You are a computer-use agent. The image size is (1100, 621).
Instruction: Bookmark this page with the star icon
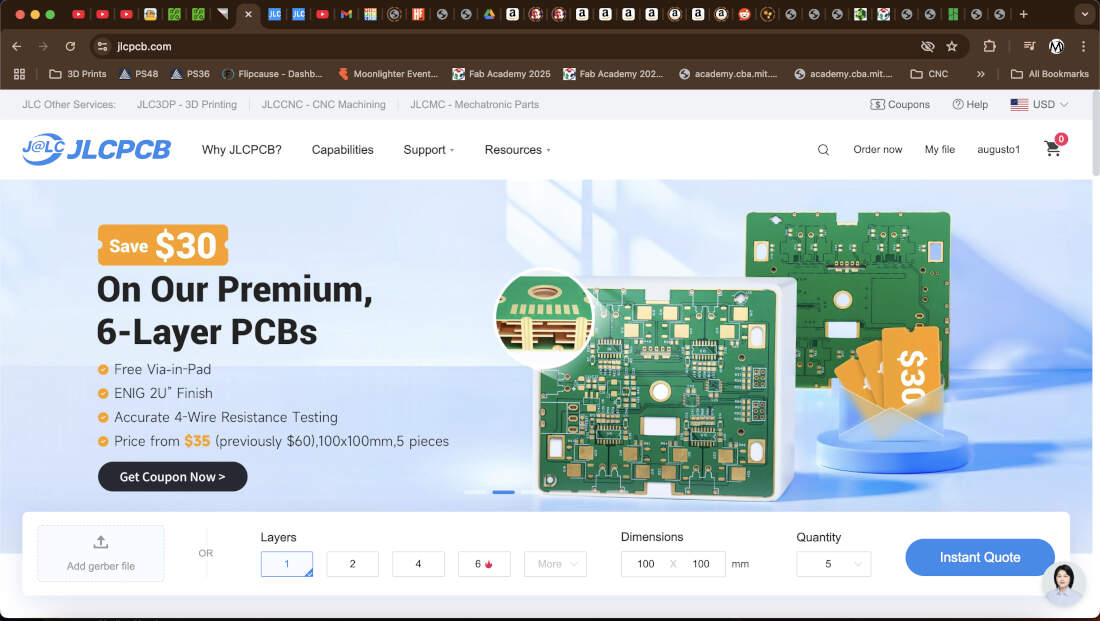[952, 46]
